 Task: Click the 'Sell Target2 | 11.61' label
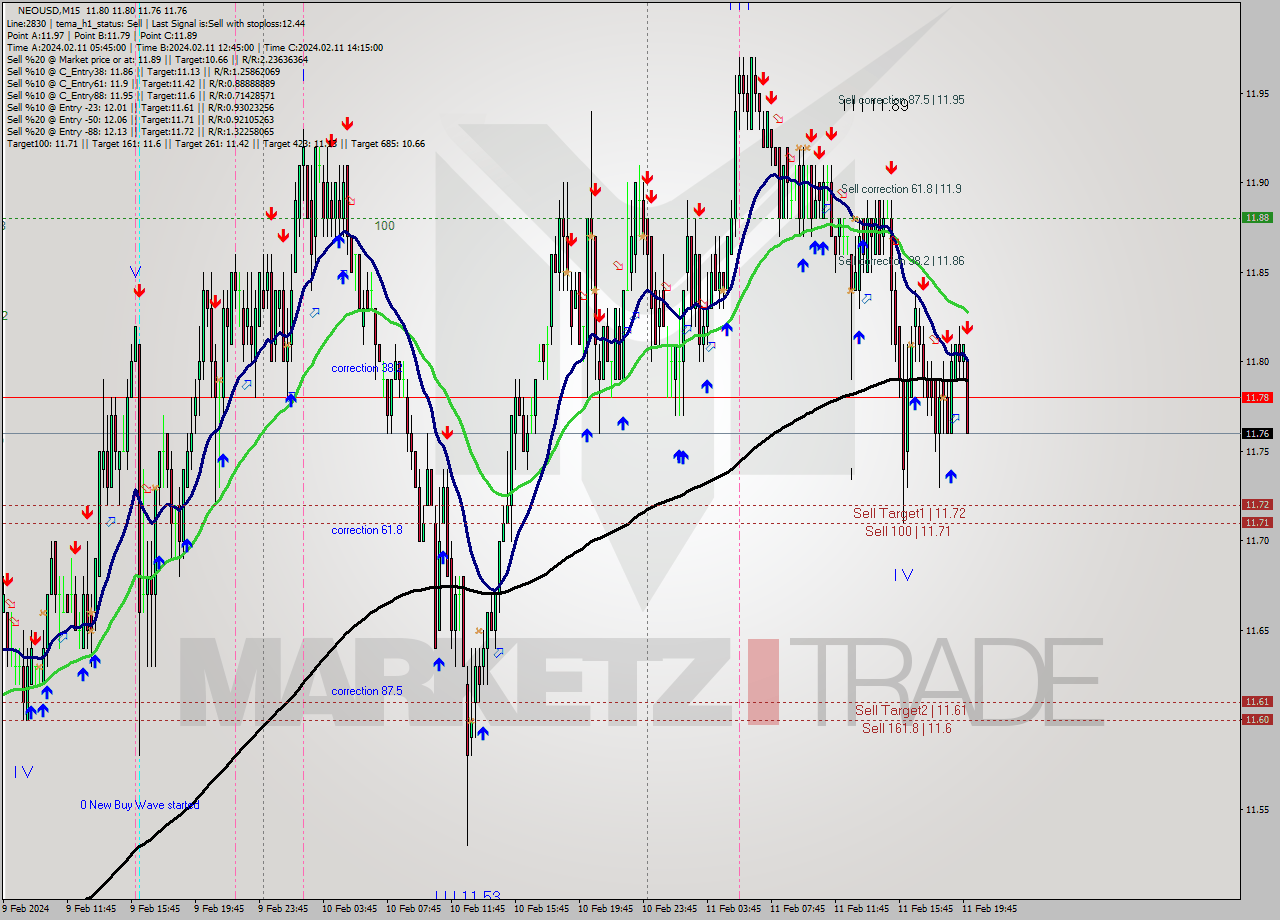[911, 710]
